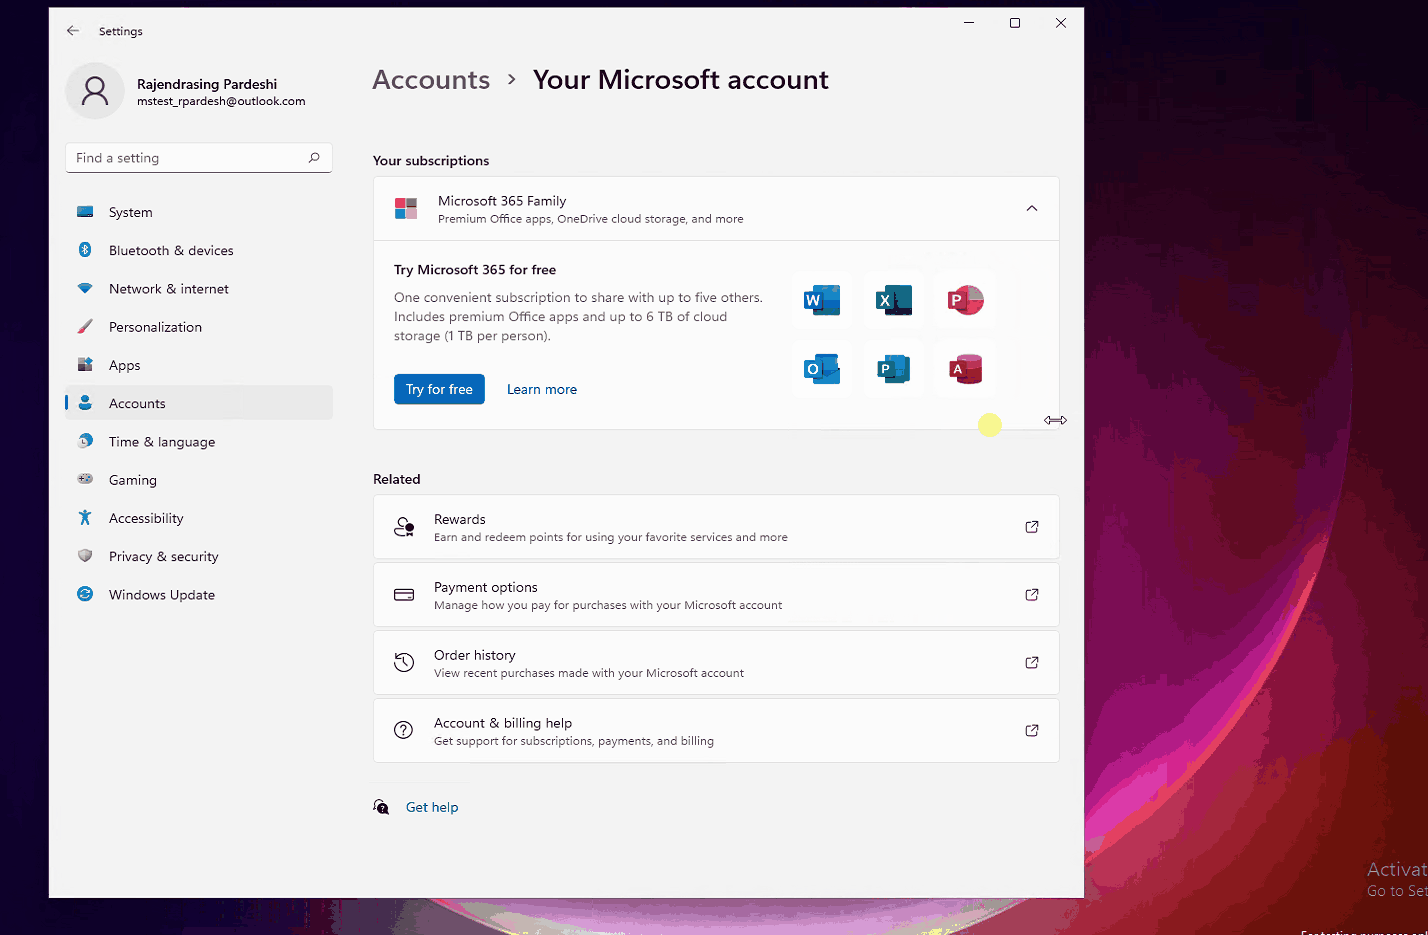Image resolution: width=1428 pixels, height=935 pixels.
Task: Open Time & language settings
Action: [199, 441]
